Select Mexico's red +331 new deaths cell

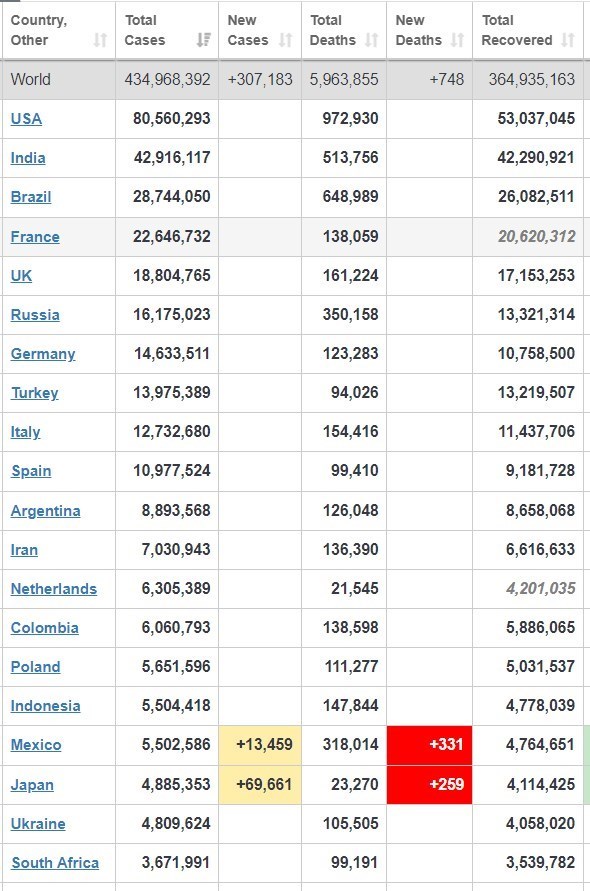429,745
